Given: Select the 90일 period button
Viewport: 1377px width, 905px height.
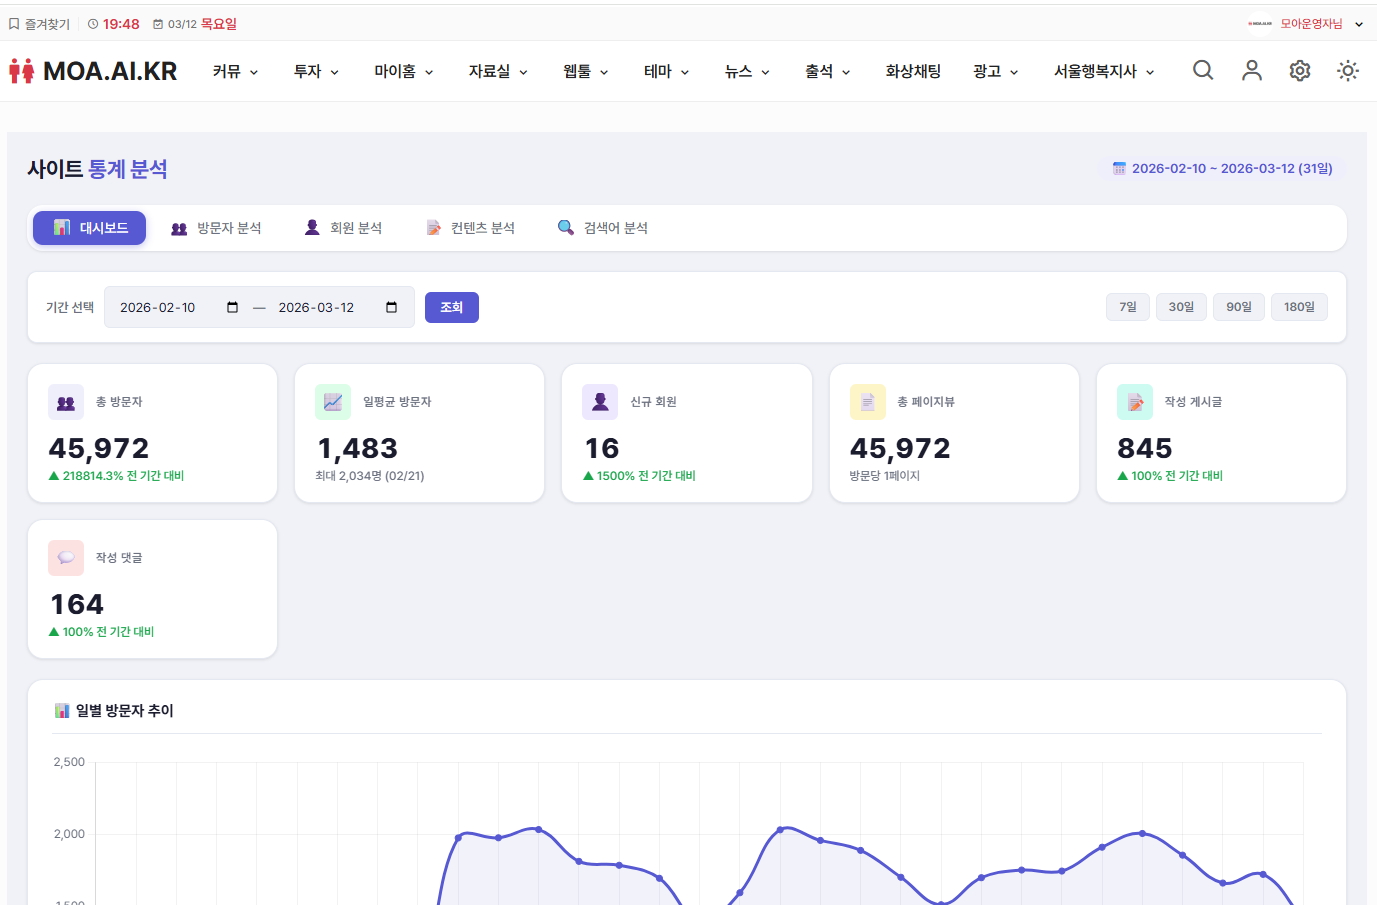Looking at the screenshot, I should (1238, 307).
